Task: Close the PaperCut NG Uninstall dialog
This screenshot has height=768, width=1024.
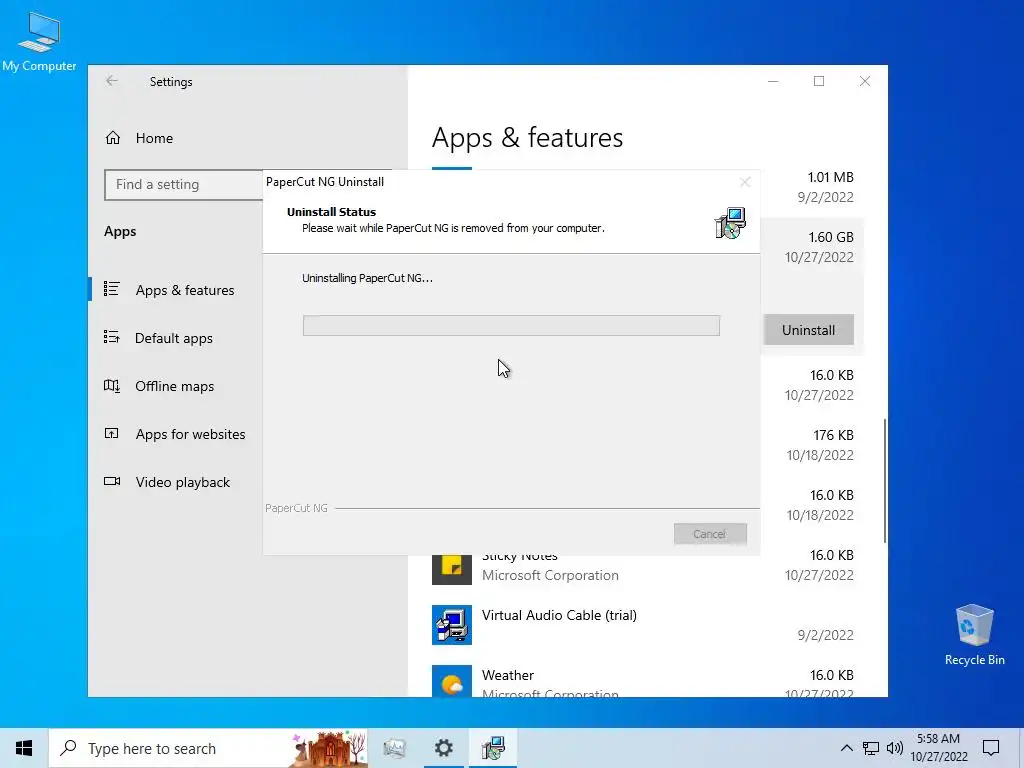Action: (744, 182)
